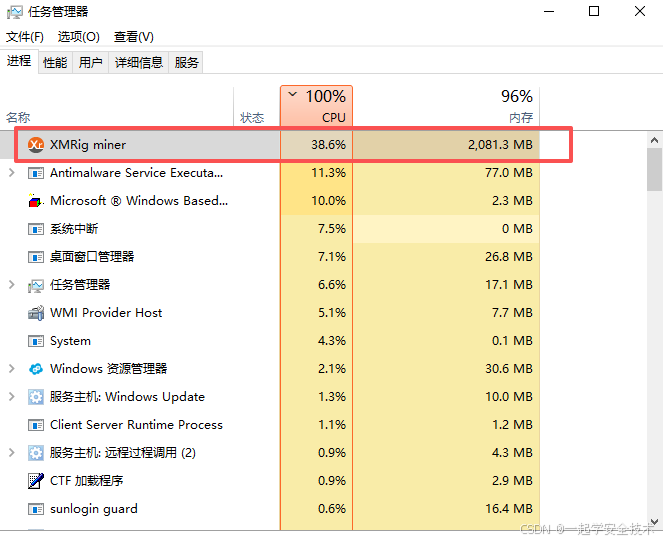The width and height of the screenshot is (663, 543).
Task: Switch to the 详细信息 tab
Action: [139, 63]
